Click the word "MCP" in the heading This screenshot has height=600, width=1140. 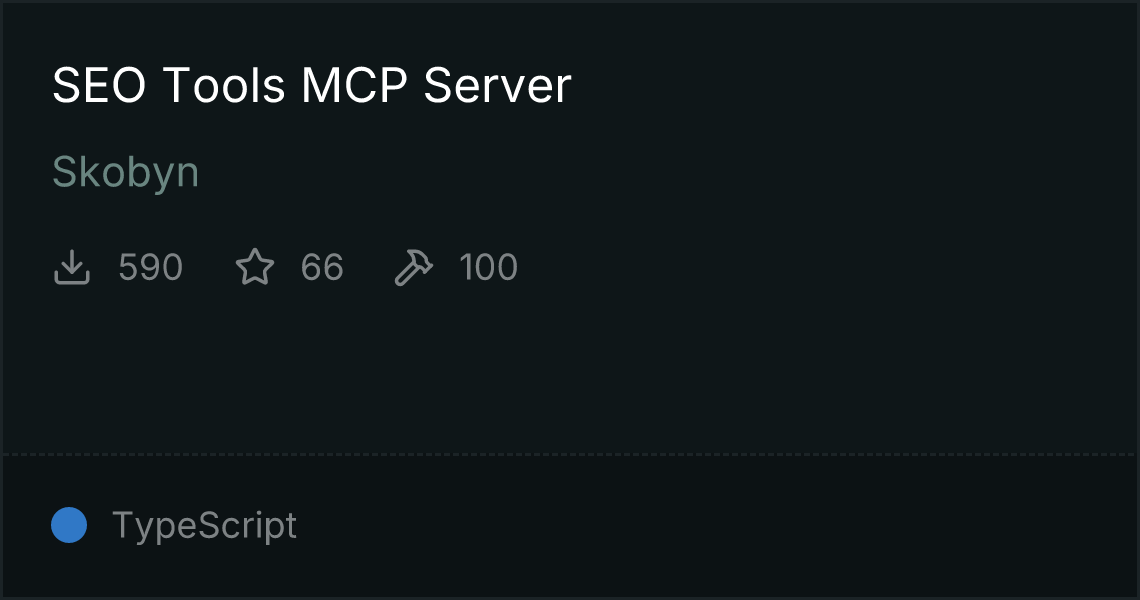(354, 85)
